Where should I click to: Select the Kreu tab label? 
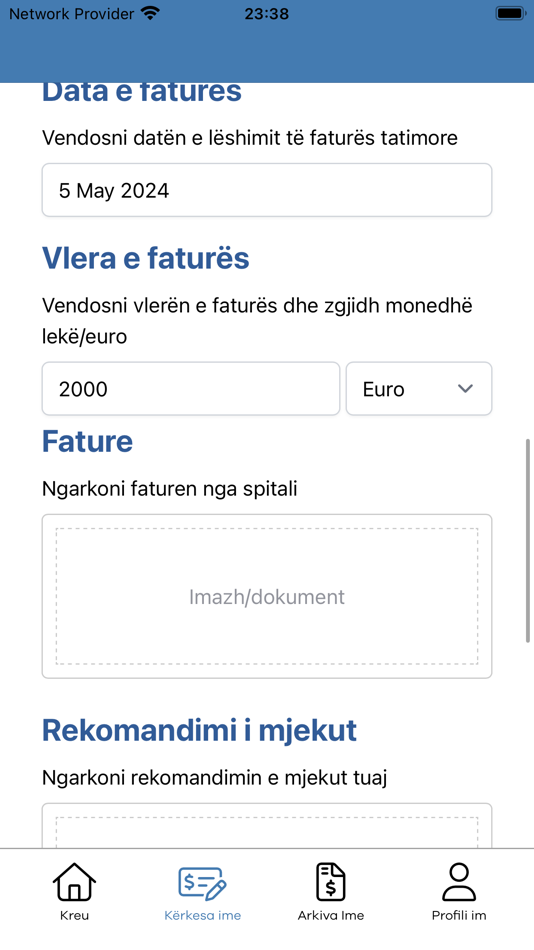(75, 915)
